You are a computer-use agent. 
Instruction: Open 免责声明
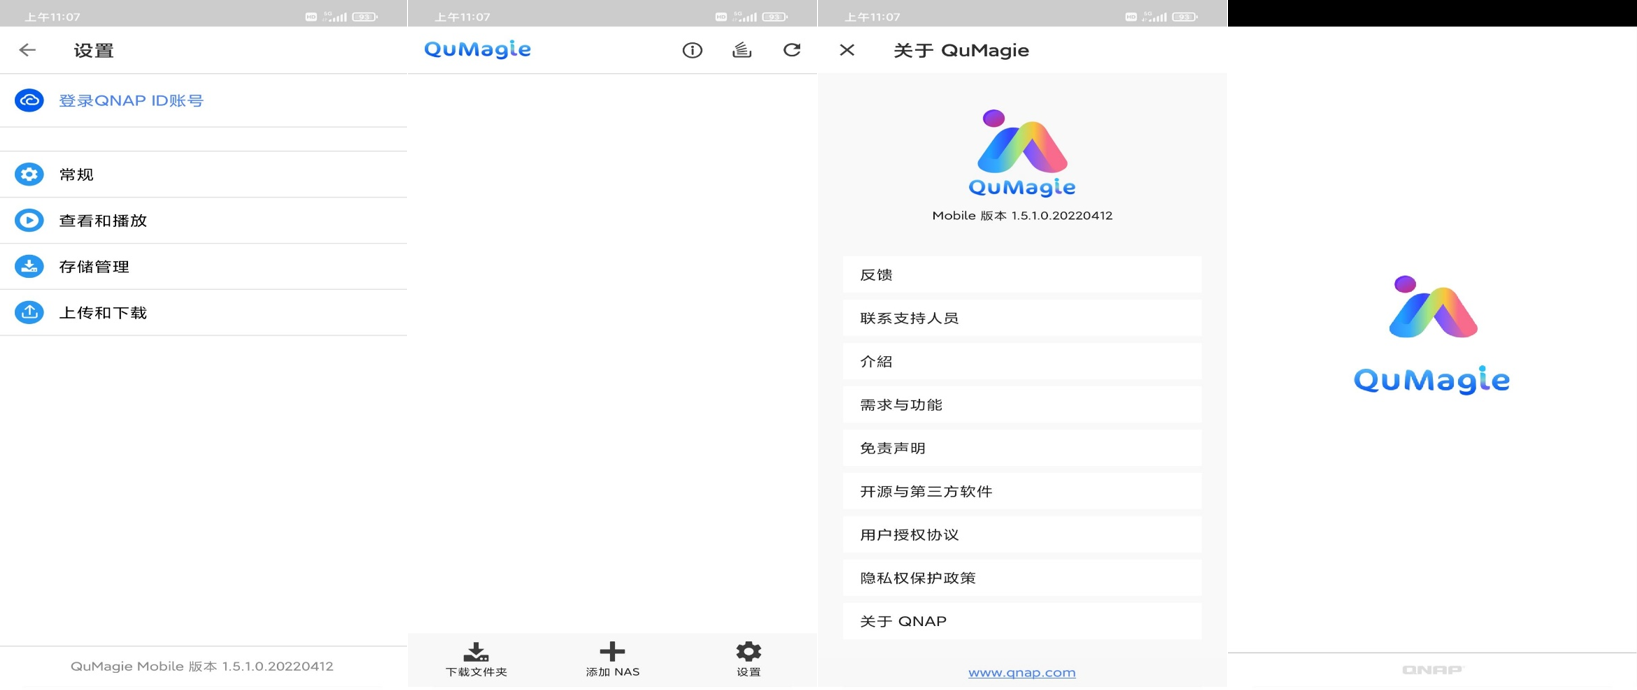(1022, 448)
